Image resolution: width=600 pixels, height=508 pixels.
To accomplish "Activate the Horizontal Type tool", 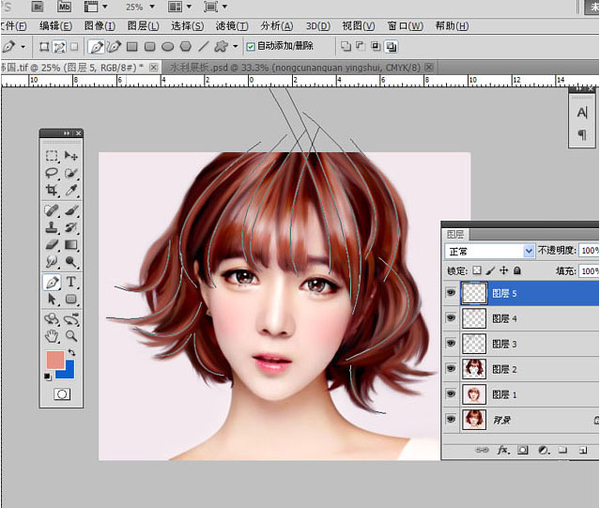I will point(72,283).
